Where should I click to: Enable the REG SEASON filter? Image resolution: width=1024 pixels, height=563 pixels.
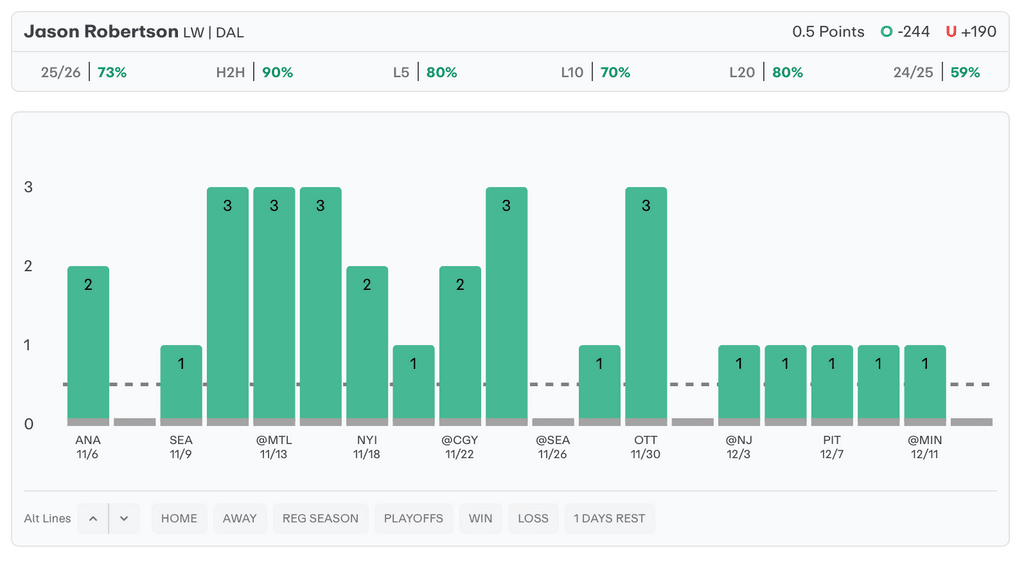(x=320, y=518)
